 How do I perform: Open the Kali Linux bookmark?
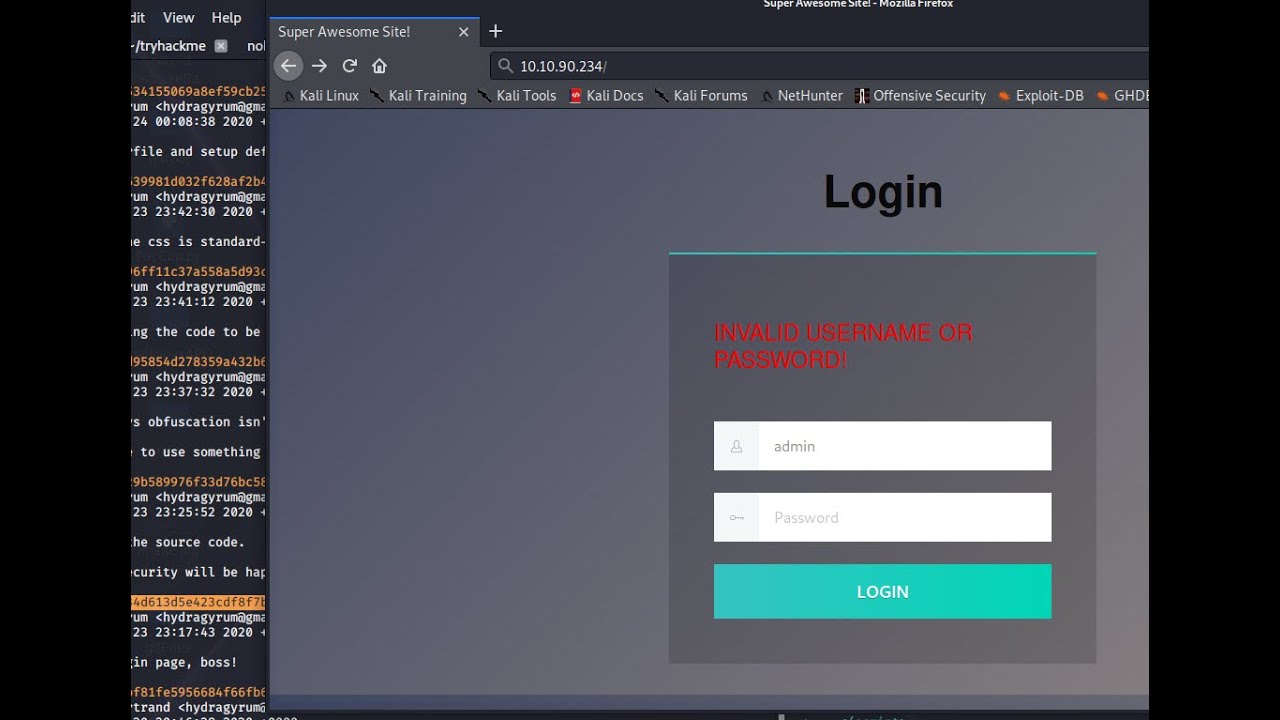tap(320, 96)
